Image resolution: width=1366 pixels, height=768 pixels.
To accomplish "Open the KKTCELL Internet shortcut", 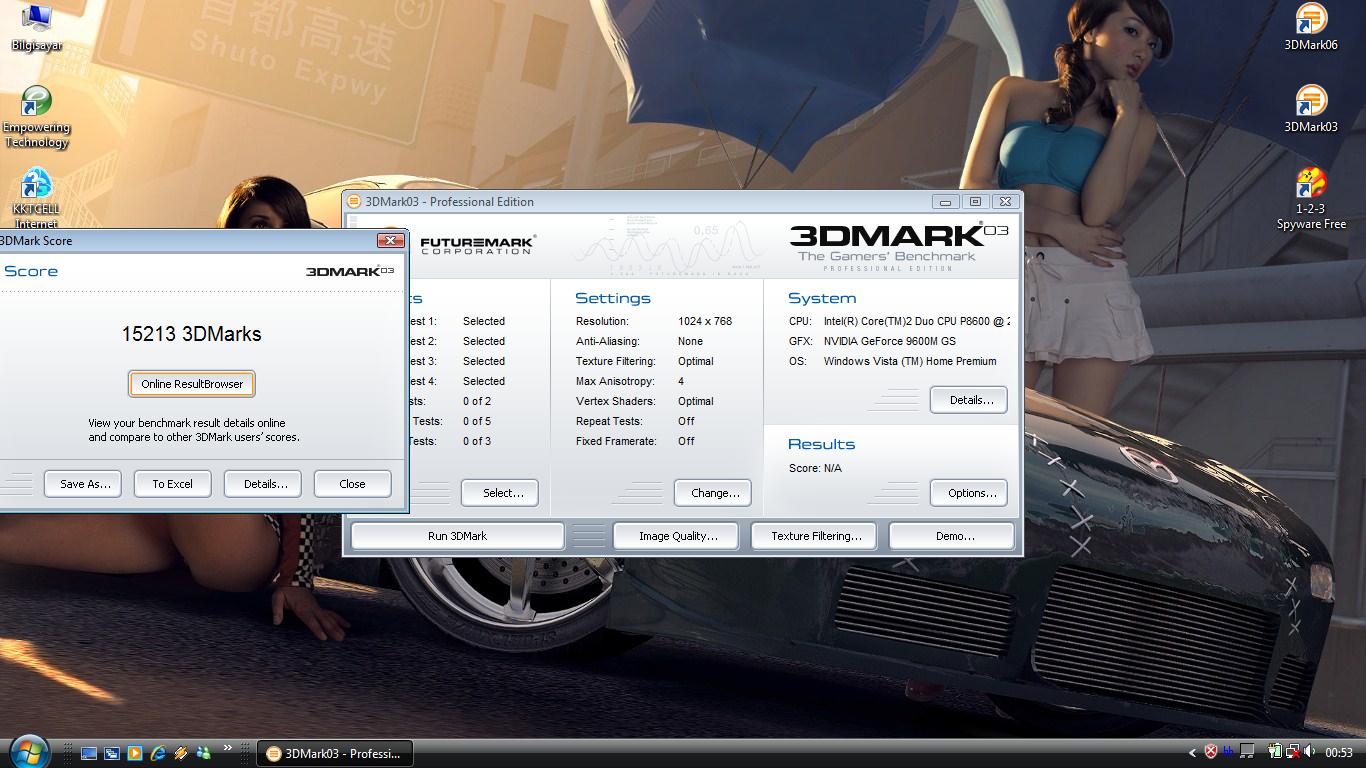I will pos(36,199).
